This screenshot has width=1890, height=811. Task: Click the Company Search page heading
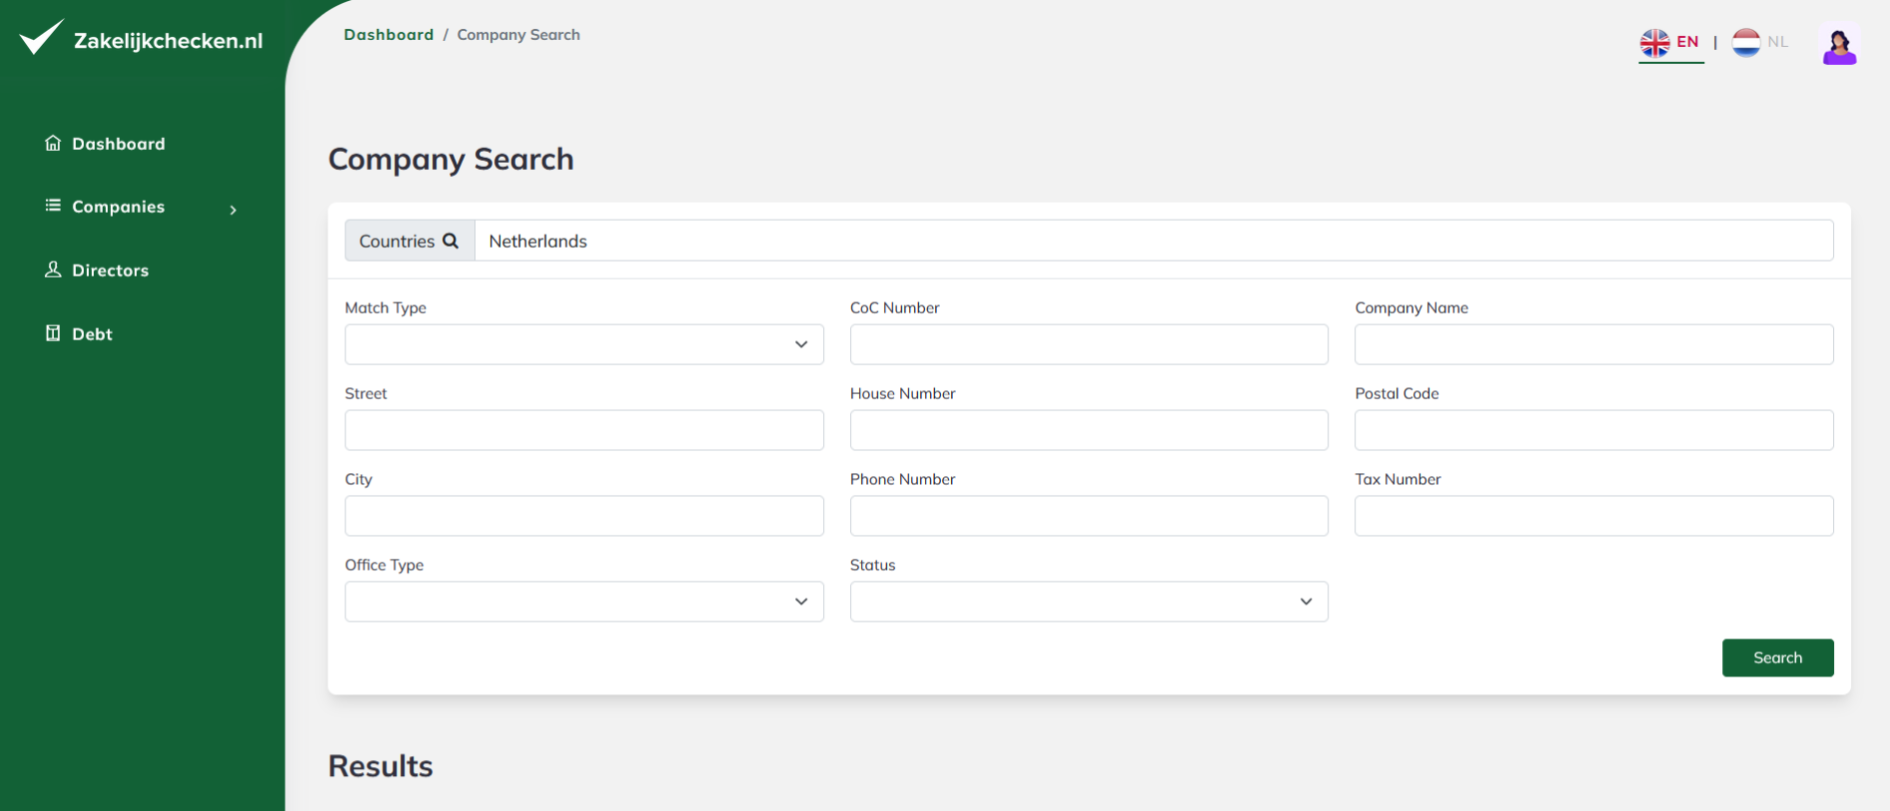(451, 159)
